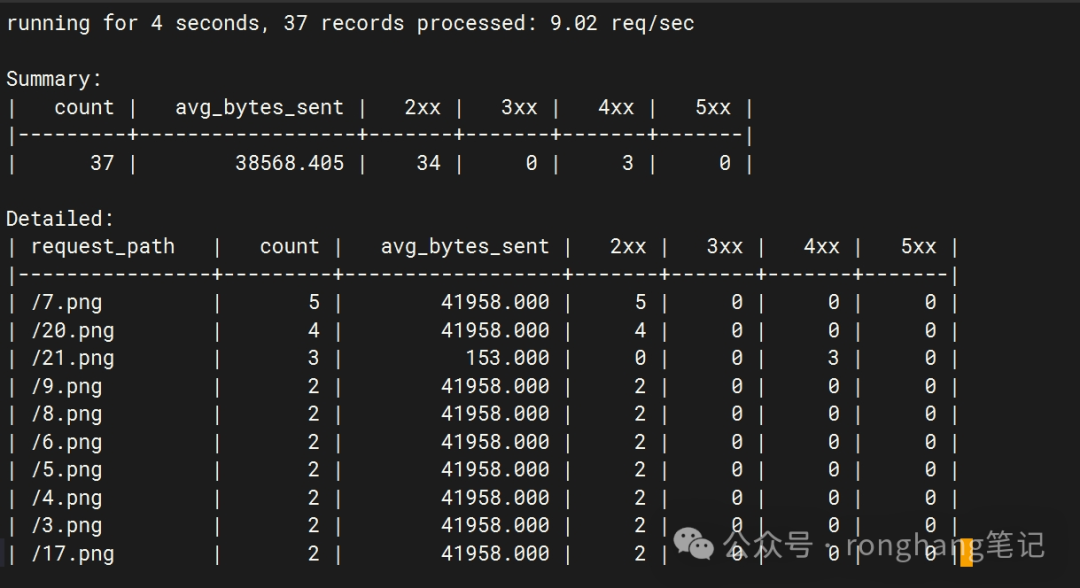The width and height of the screenshot is (1080, 588).
Task: Click the 2xx column header
Action: click(x=628, y=245)
